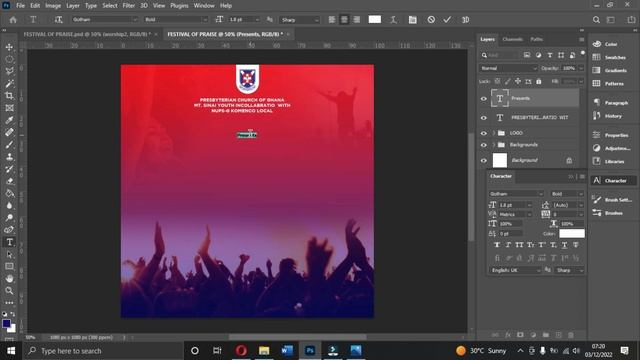Select the Move tool
The width and height of the screenshot is (640, 360).
9,47
